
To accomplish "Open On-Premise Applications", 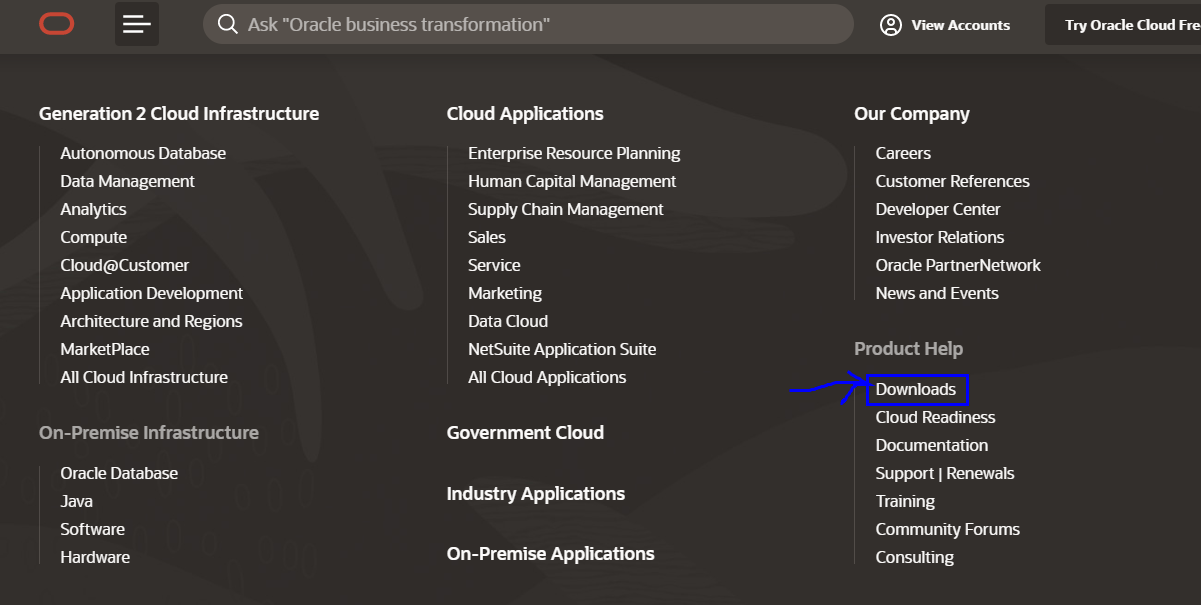I will 551,554.
